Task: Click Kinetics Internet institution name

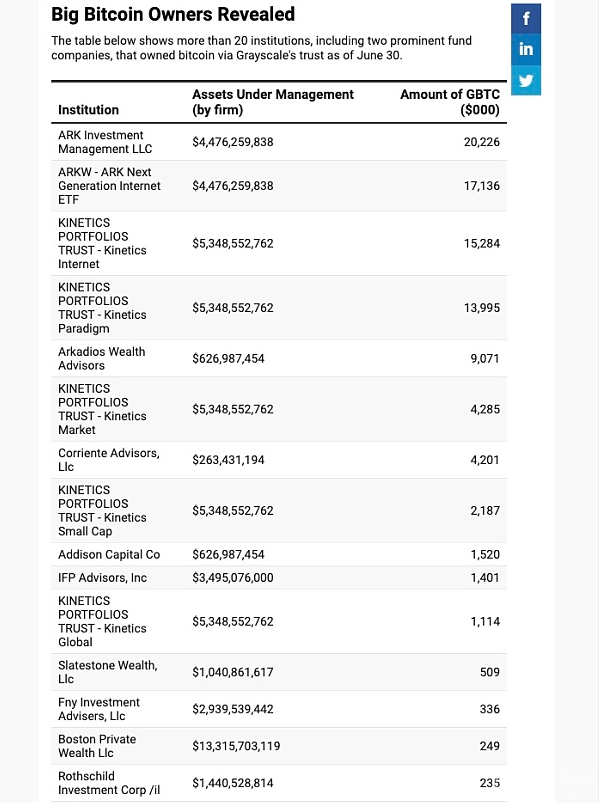Action: coord(102,243)
